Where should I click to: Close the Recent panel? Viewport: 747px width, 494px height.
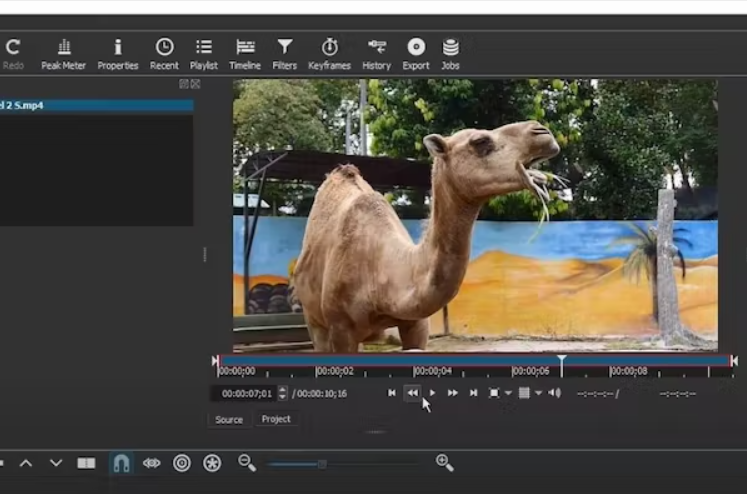coord(195,84)
